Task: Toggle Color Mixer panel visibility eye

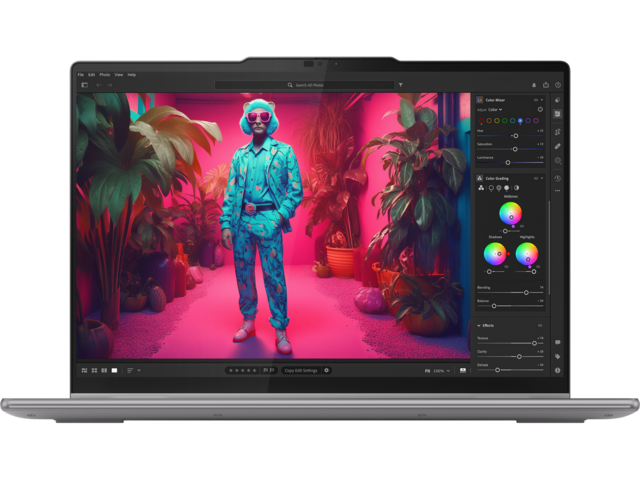Action: (x=535, y=100)
